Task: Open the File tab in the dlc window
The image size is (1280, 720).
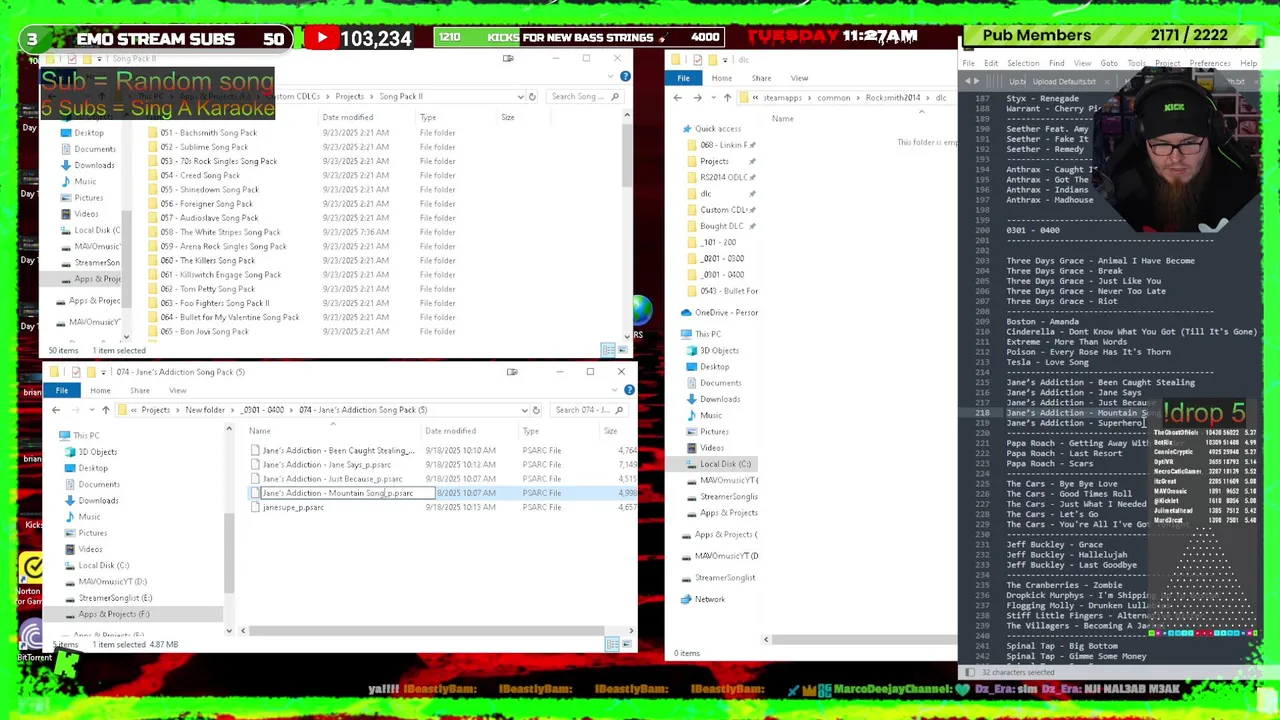Action: point(684,78)
